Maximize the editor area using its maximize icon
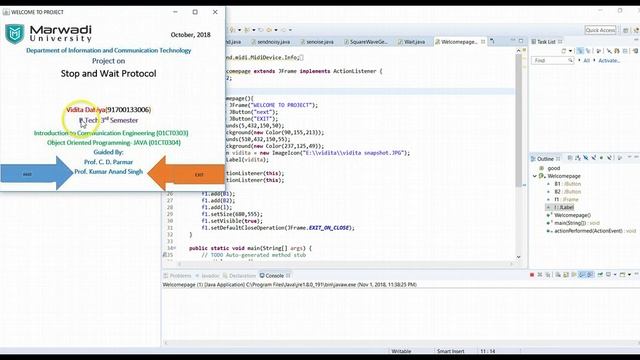The height and width of the screenshot is (360, 640). tap(521, 41)
